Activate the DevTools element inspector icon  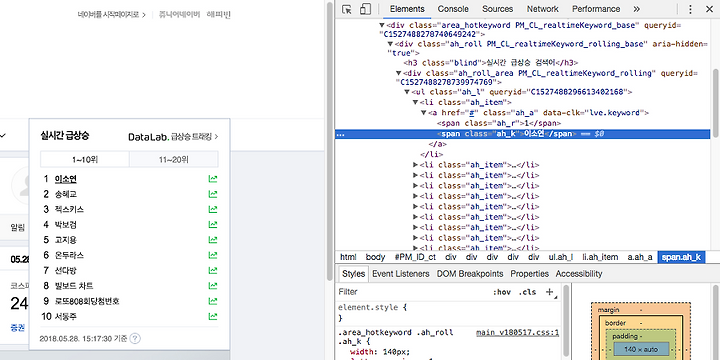(x=347, y=9)
